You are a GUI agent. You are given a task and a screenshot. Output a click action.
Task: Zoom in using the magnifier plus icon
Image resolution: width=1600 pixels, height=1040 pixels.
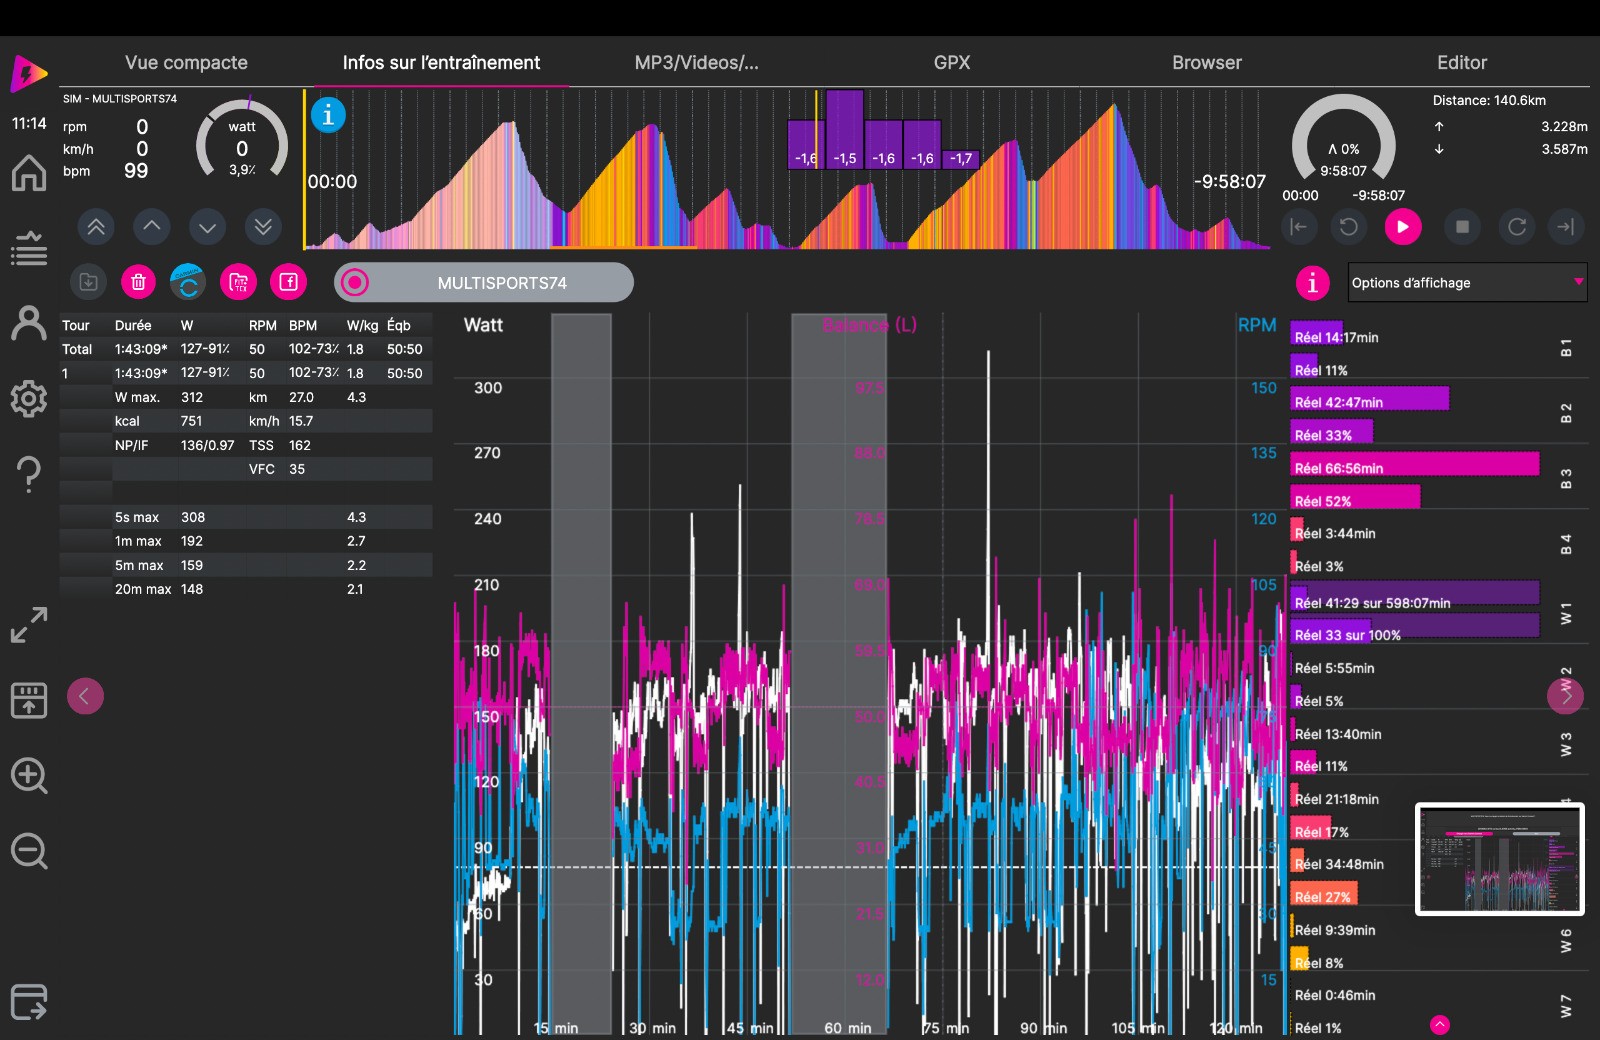29,776
